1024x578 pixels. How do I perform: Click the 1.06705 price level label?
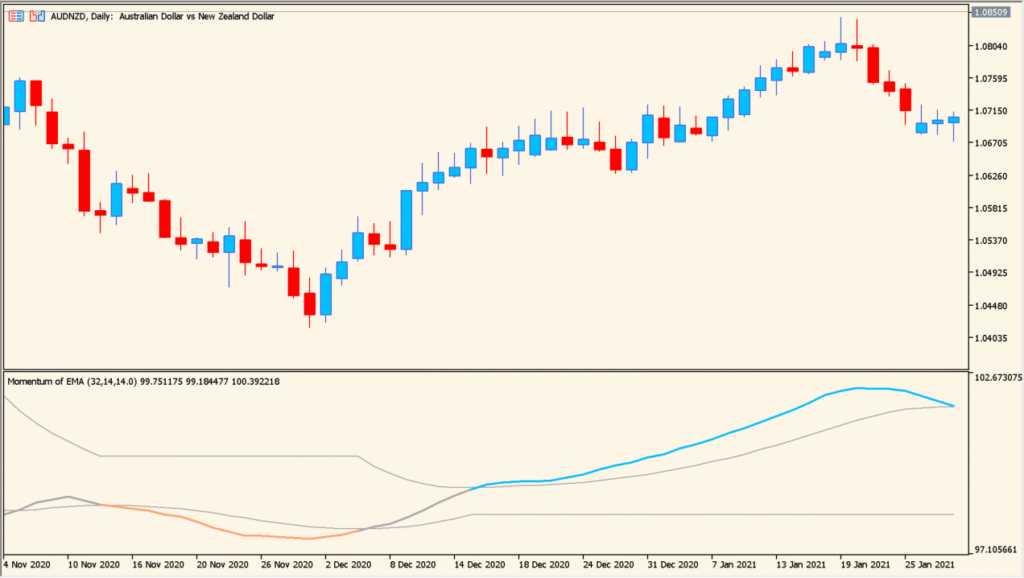coord(991,143)
